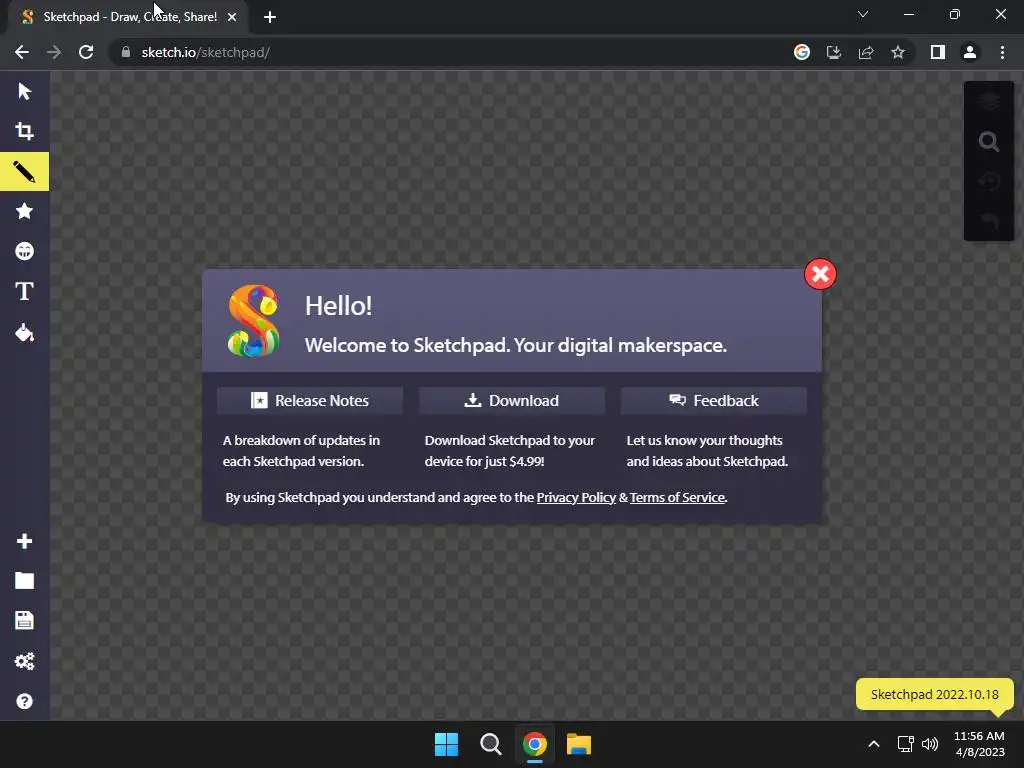
Task: Activate the Pencil brush tool
Action: pyautogui.click(x=24, y=172)
